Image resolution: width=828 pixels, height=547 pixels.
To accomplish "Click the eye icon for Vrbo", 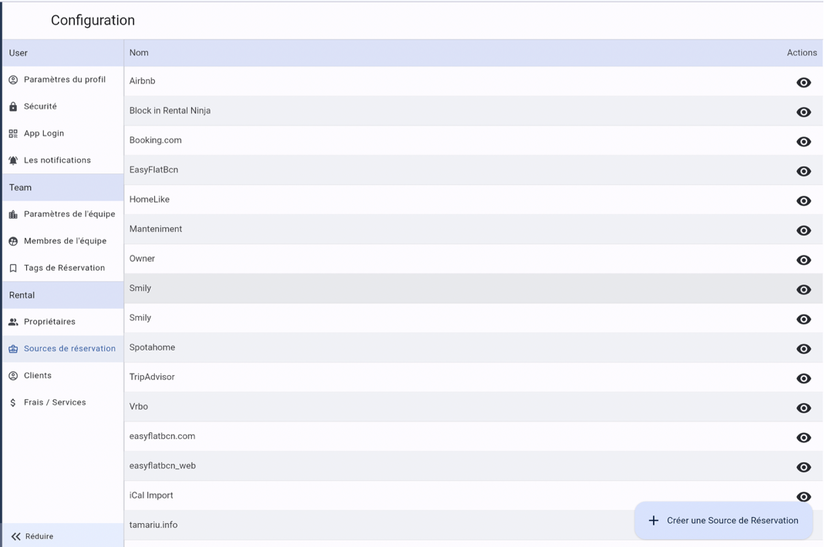I will coord(803,408).
